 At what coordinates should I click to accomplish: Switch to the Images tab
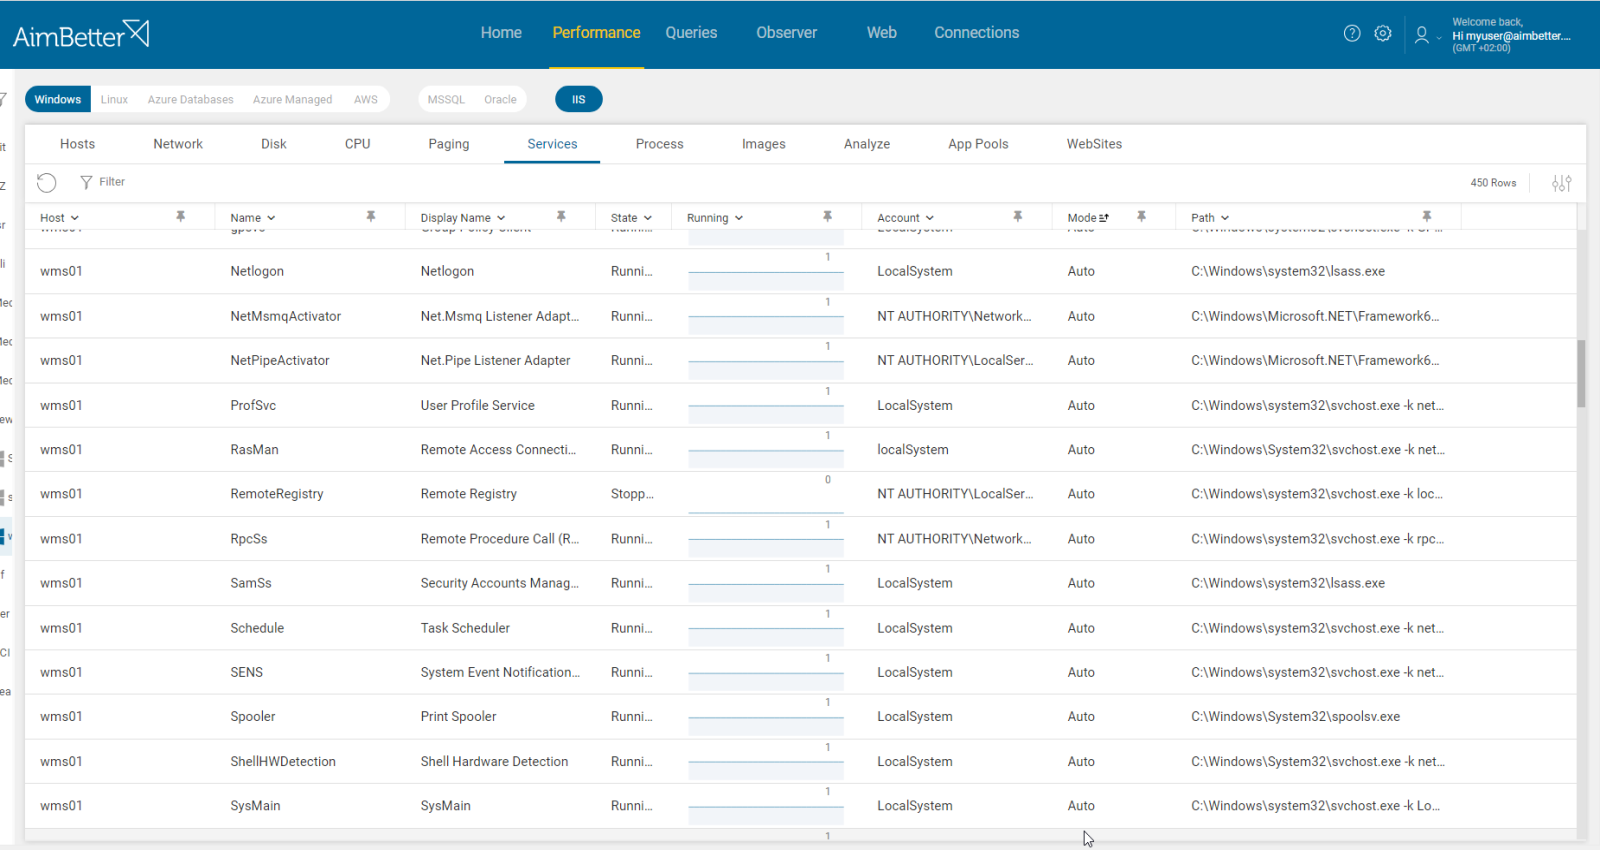[x=763, y=144]
